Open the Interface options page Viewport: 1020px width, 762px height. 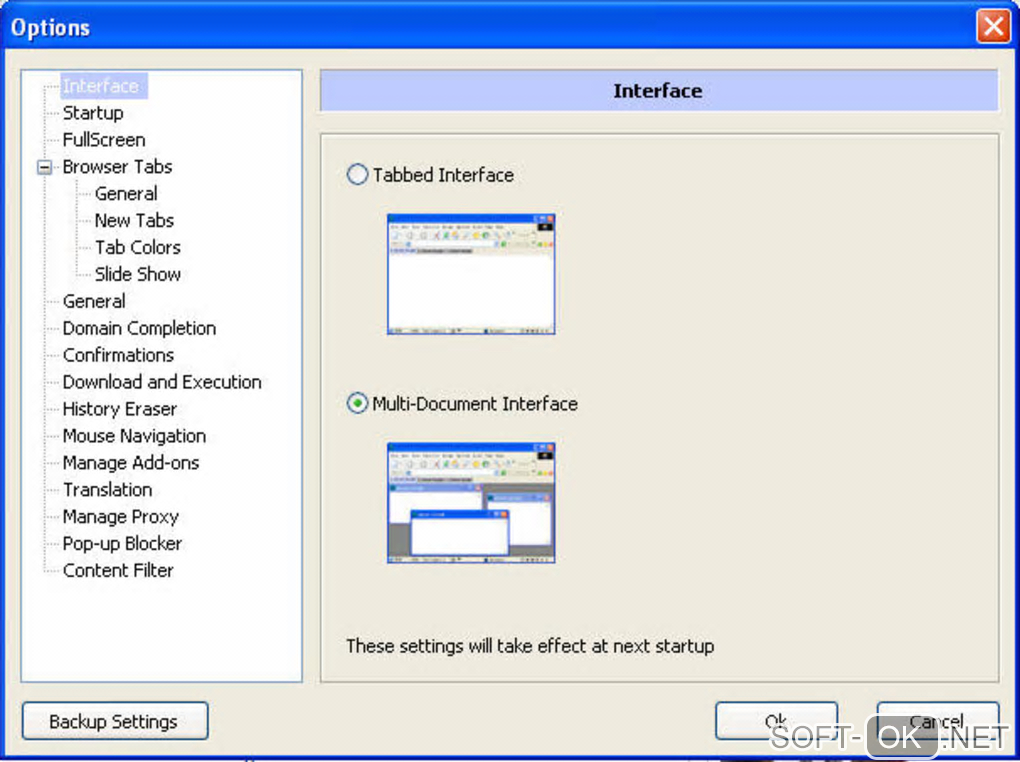(104, 86)
